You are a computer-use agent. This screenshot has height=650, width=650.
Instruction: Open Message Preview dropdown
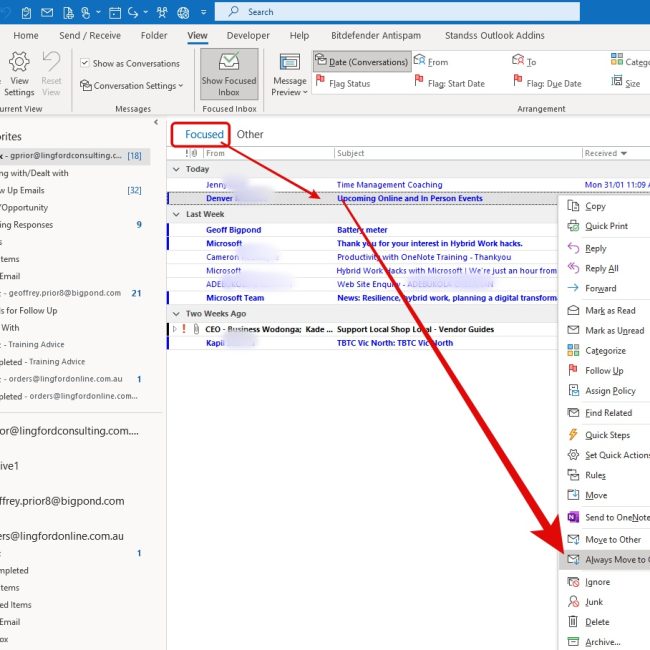coord(289,75)
